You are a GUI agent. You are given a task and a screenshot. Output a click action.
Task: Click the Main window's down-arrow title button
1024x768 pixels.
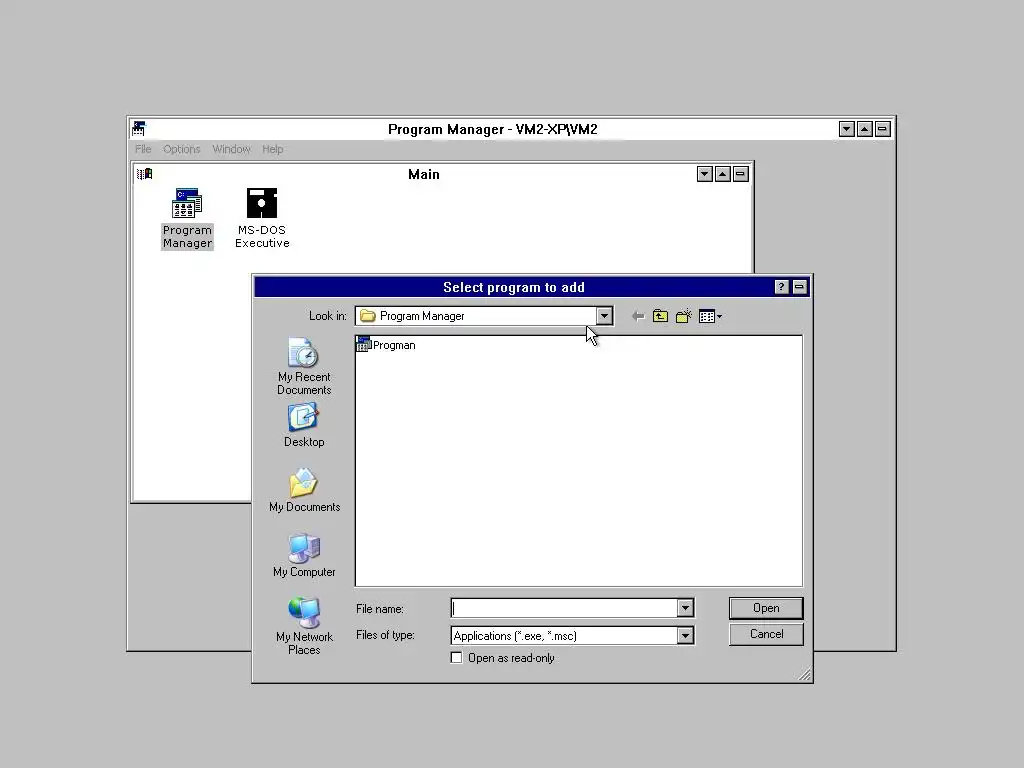tap(705, 174)
